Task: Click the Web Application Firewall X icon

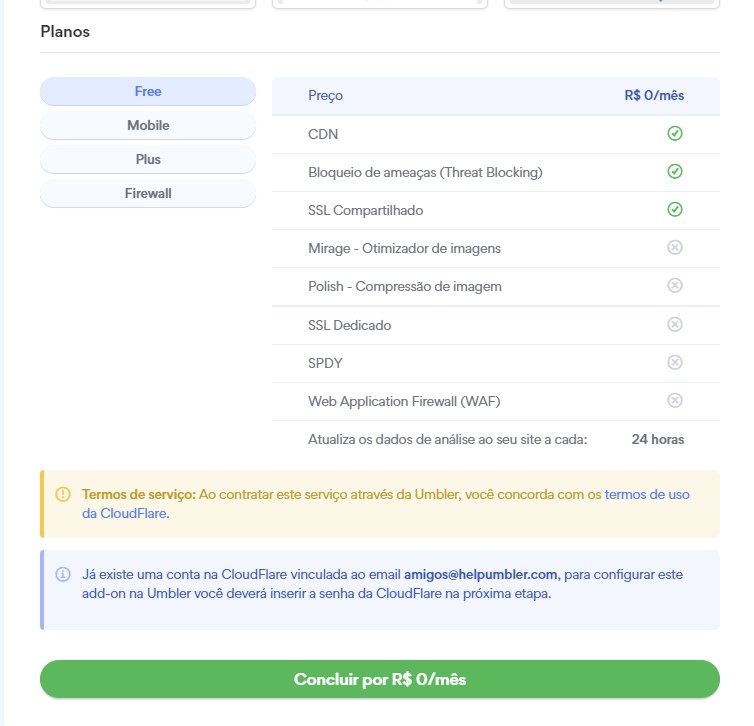Action: click(x=675, y=400)
